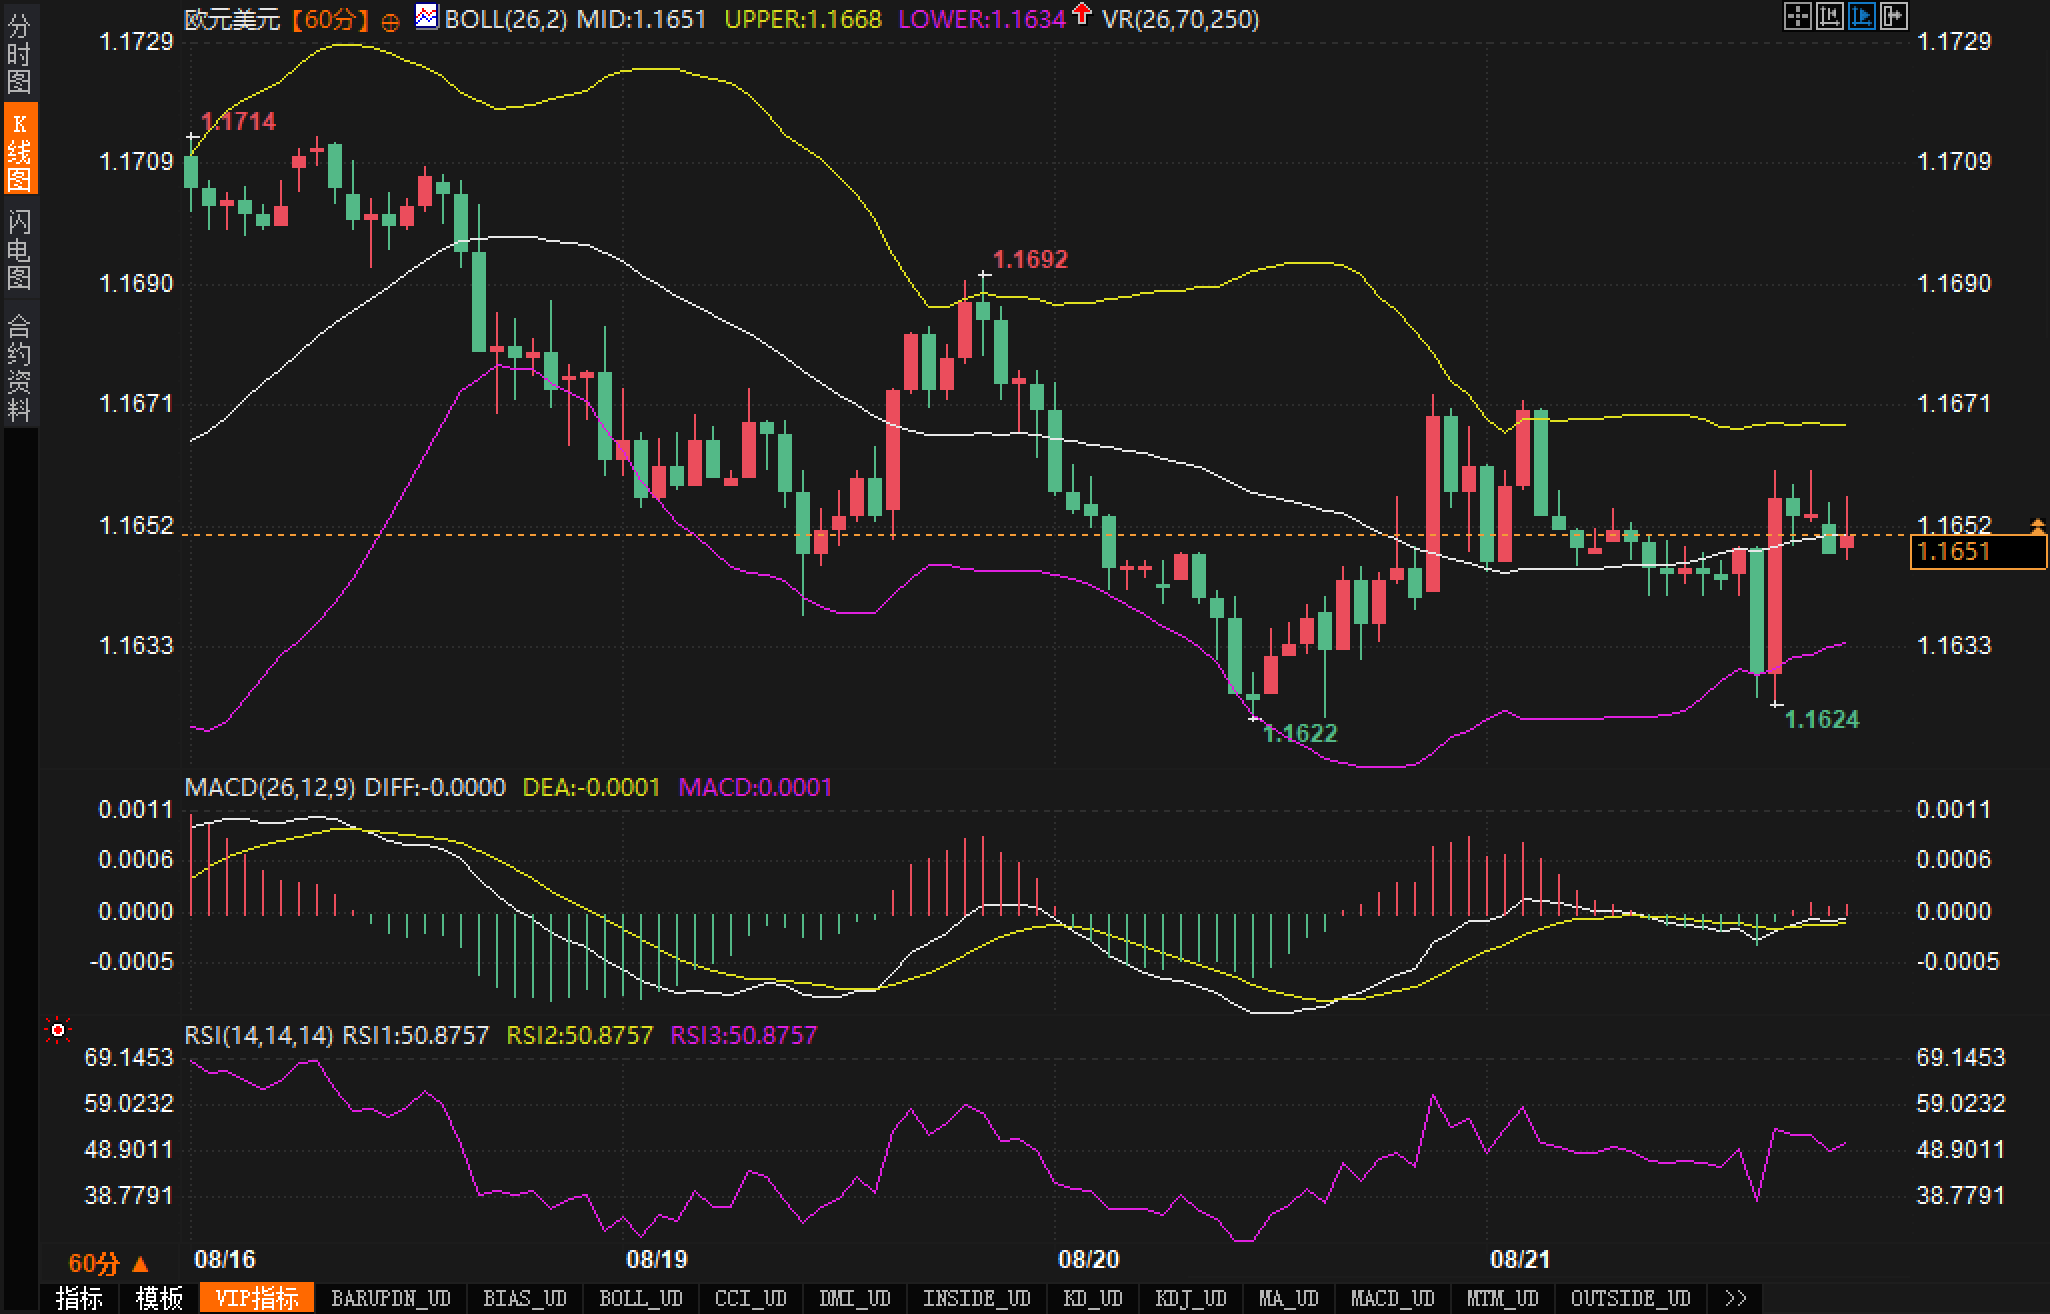Click the VR(26,70,250) label
The image size is (2050, 1314).
pos(1180,19)
